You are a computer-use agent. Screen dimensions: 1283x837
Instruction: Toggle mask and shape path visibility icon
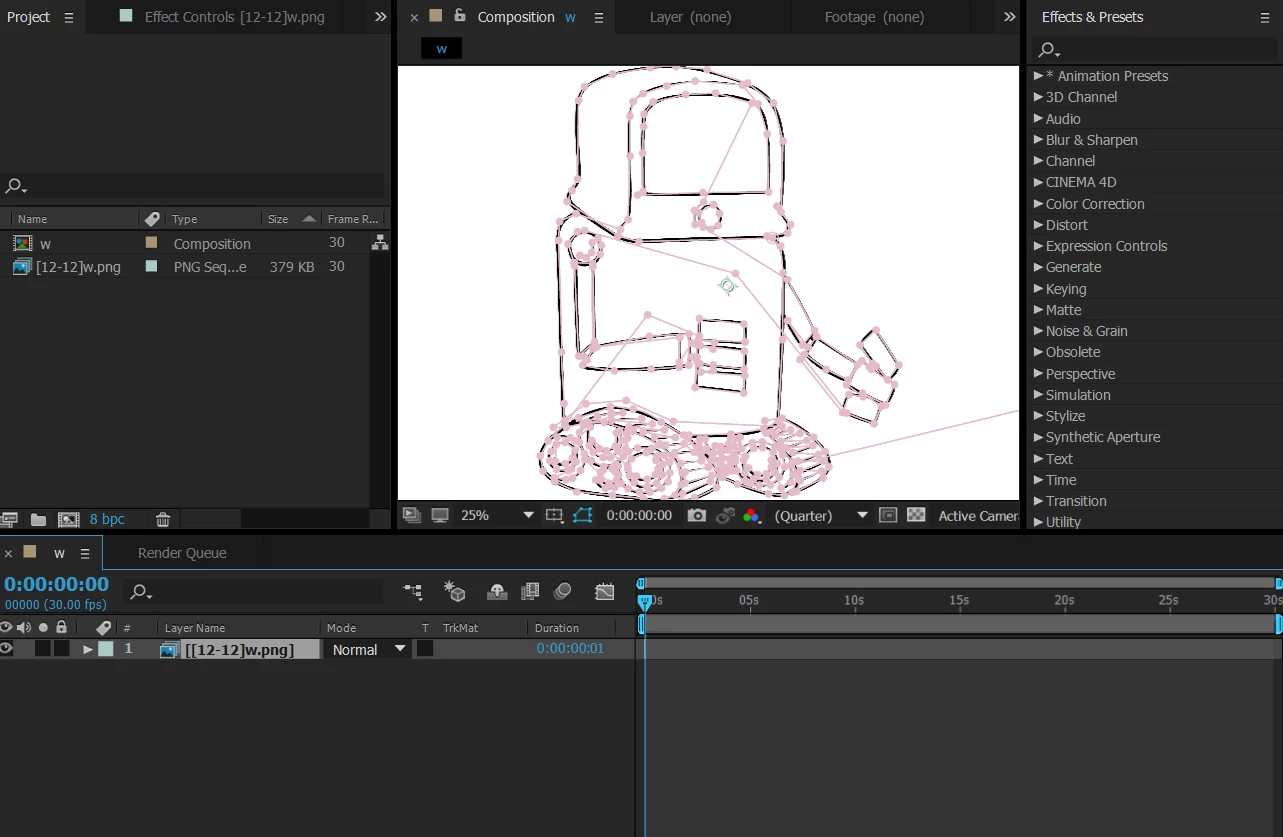583,515
